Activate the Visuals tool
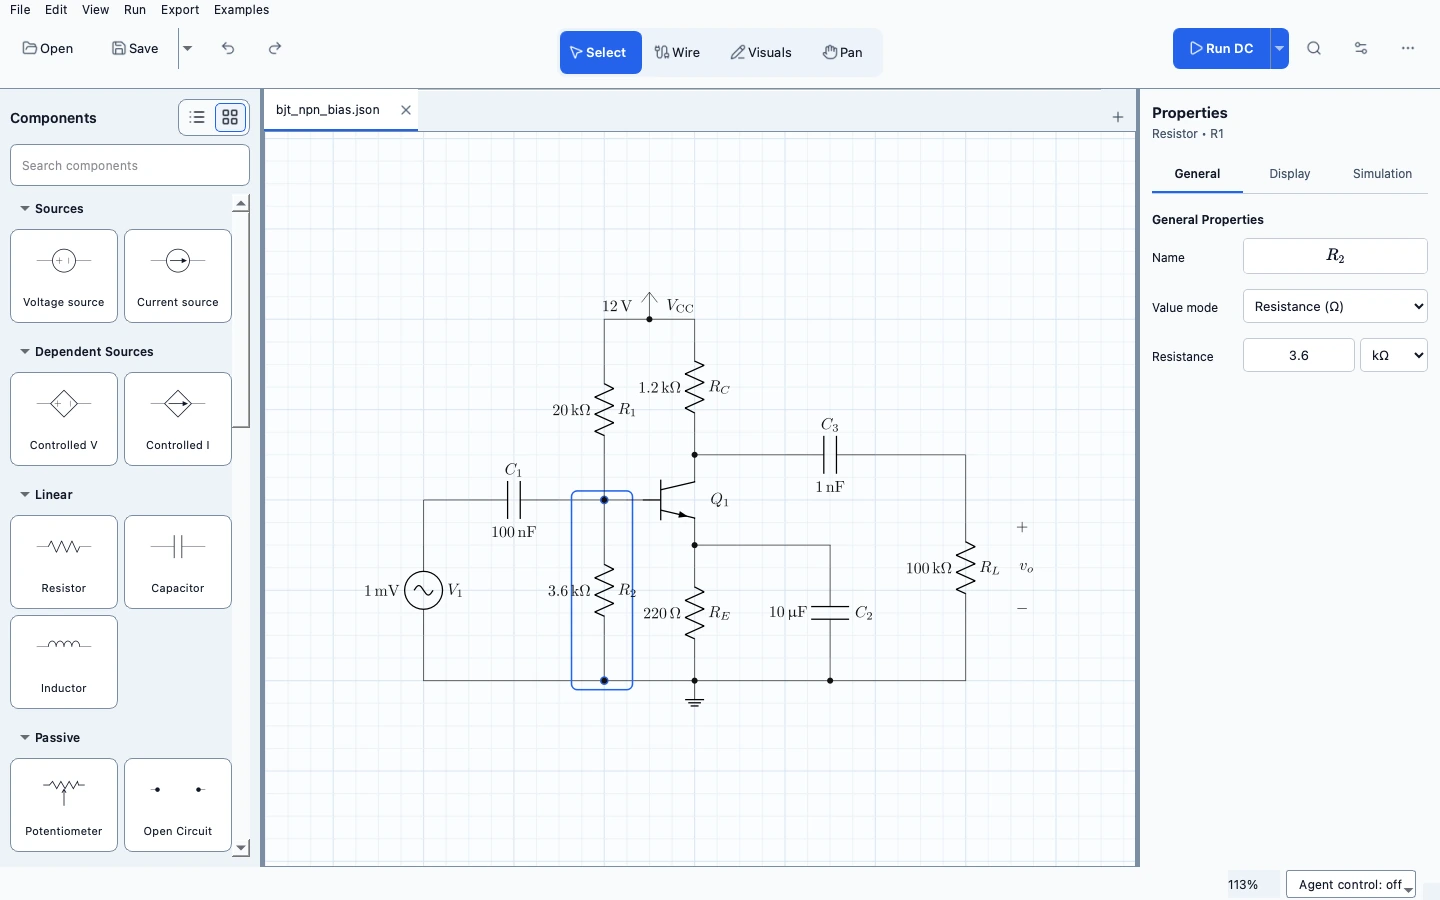1440x900 pixels. pos(761,52)
